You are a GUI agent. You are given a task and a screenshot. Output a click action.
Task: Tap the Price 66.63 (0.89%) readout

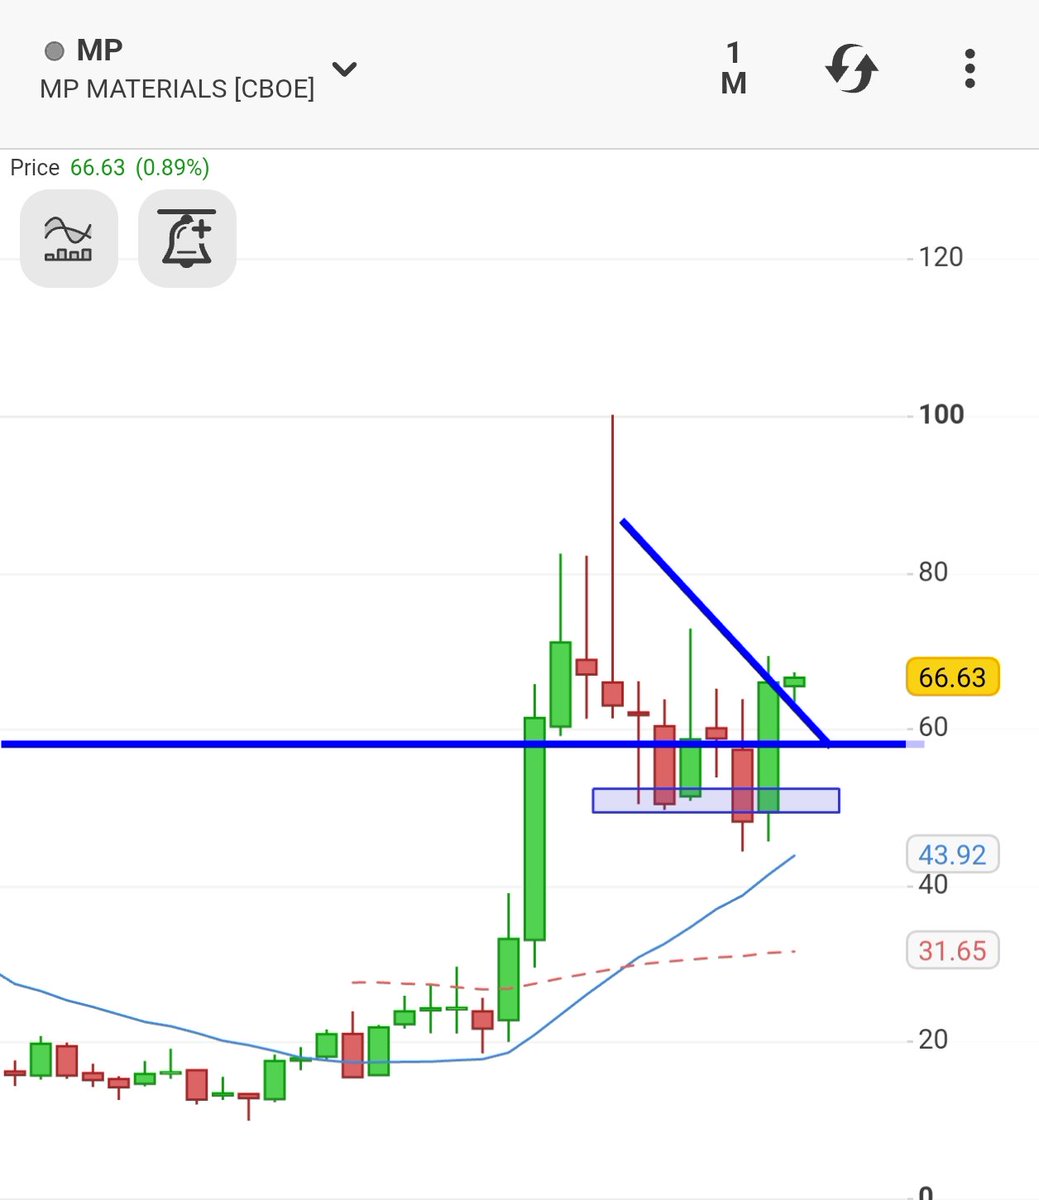(x=110, y=167)
